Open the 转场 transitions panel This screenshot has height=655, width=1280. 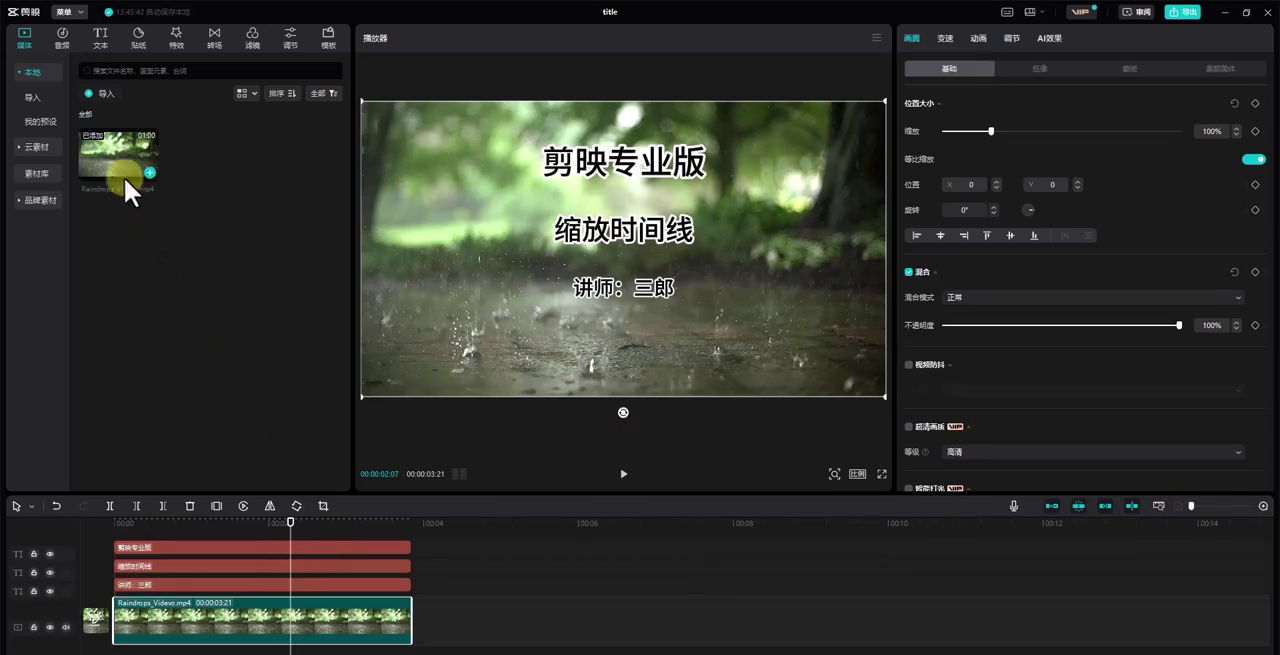click(214, 38)
